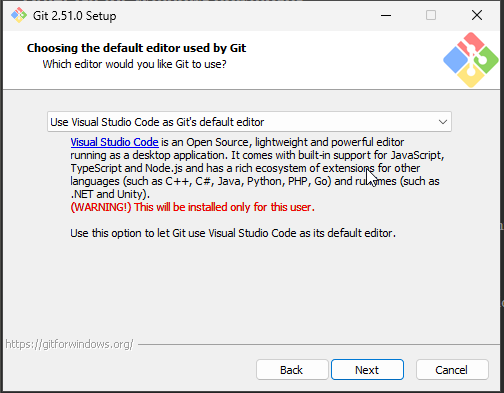The height and width of the screenshot is (393, 504).
Task: Click heading 'Choosing the default editor used by Git'
Action: pos(136,48)
